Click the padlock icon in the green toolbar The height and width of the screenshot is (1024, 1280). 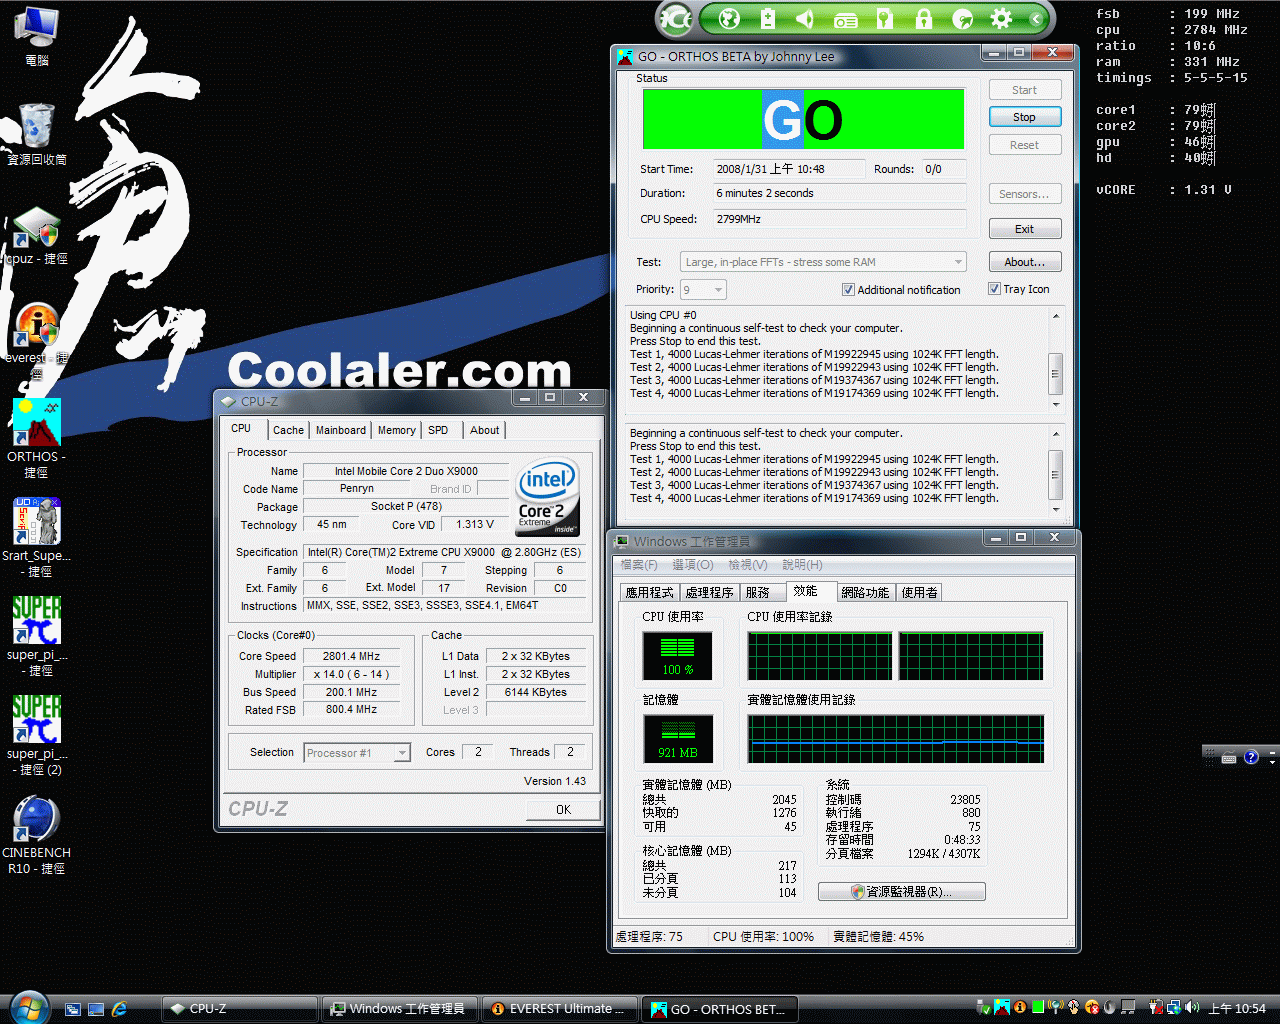click(x=923, y=18)
